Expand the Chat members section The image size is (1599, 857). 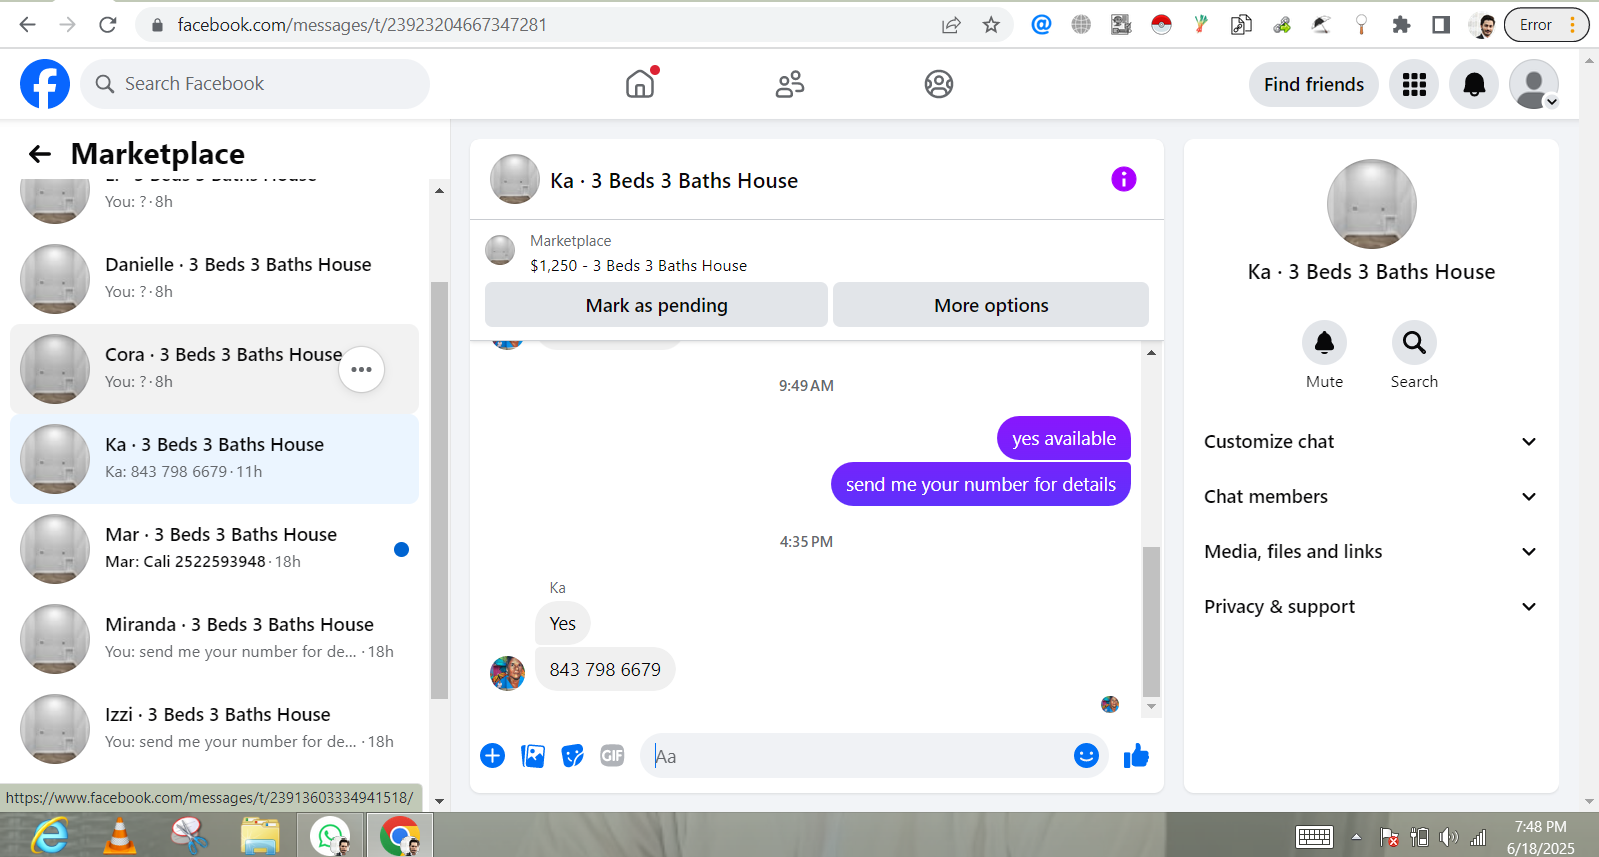pyautogui.click(x=1371, y=497)
